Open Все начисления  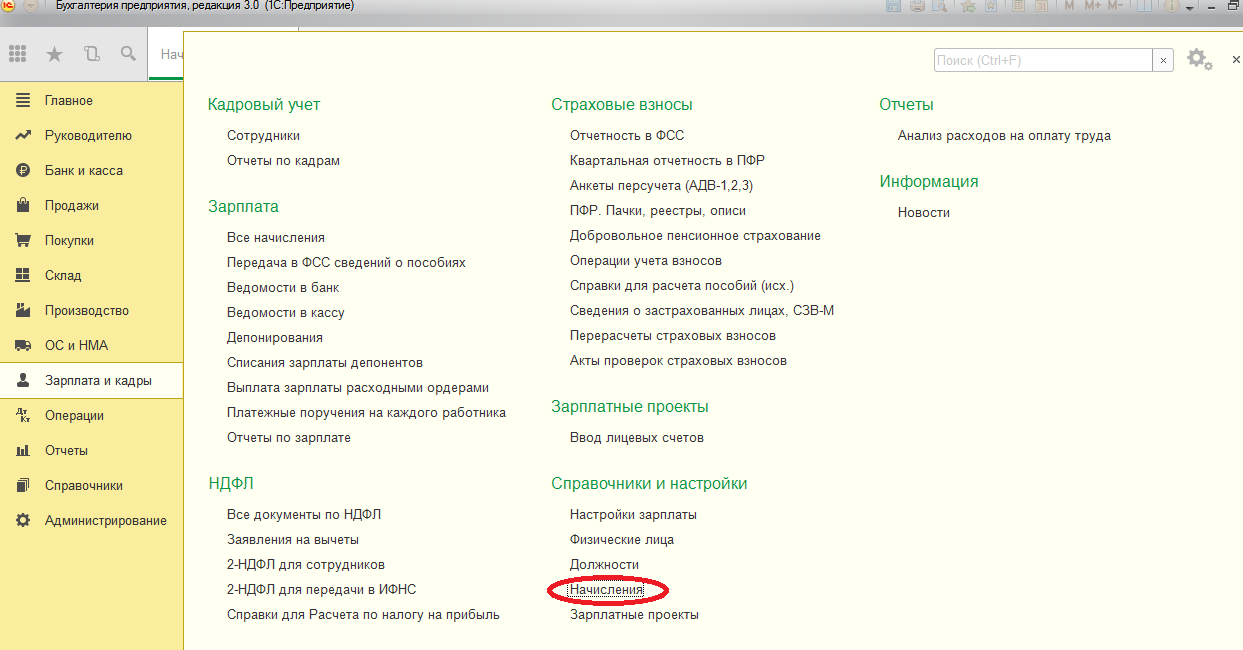[276, 238]
